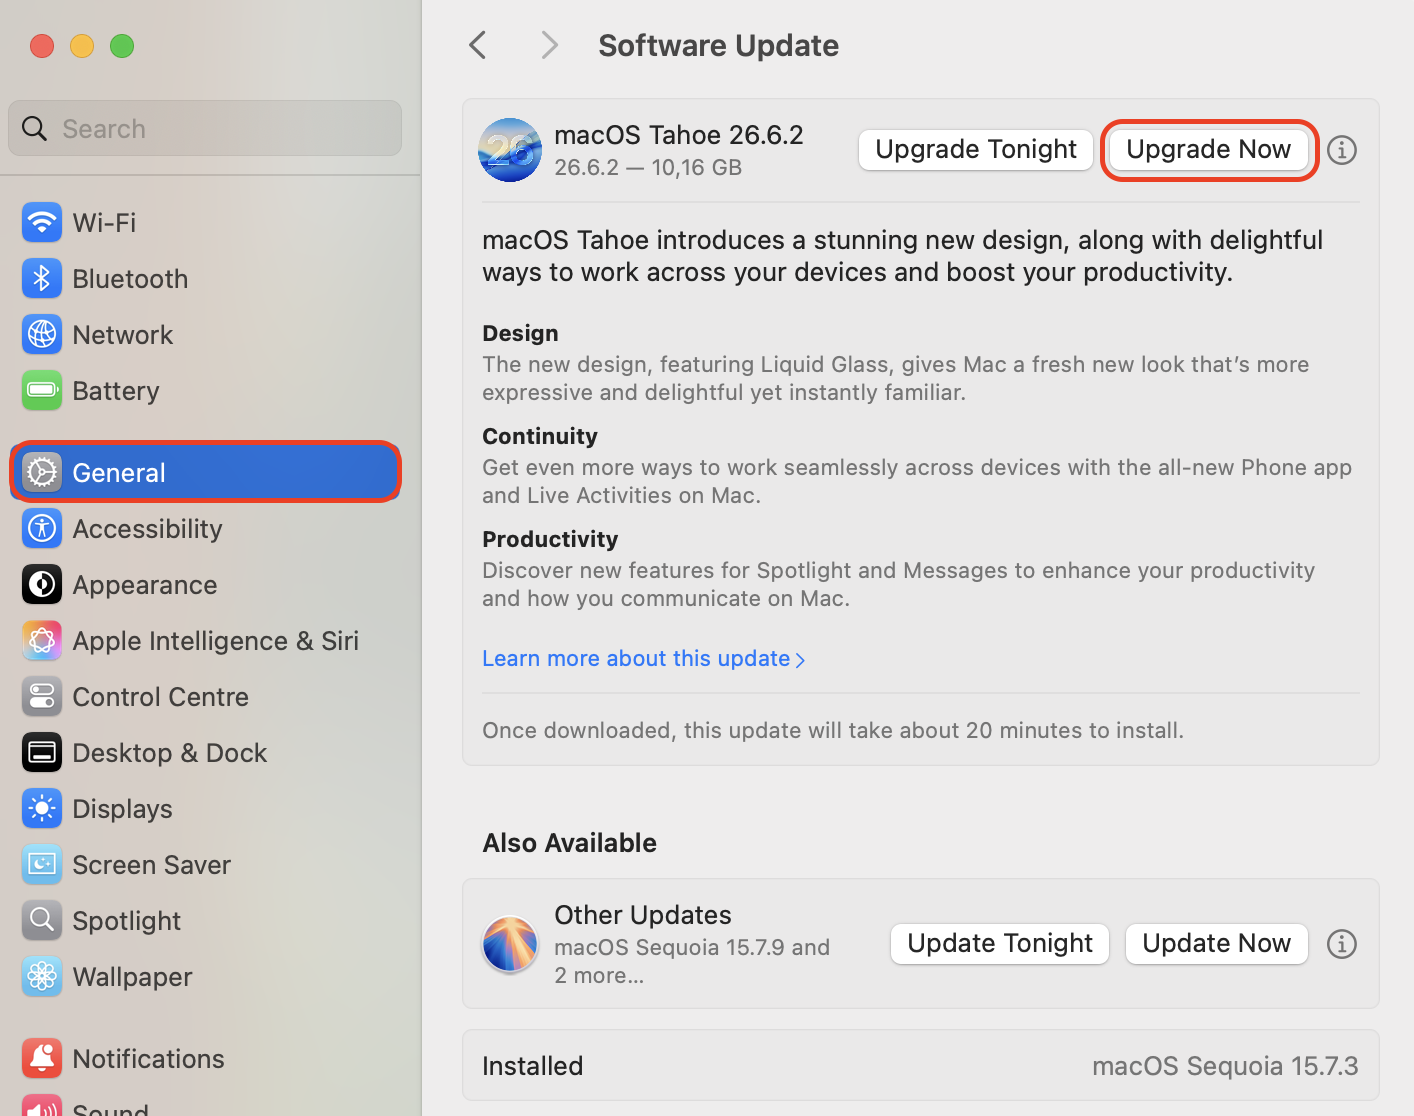Select Wallpaper label in sidebar

coord(132,977)
